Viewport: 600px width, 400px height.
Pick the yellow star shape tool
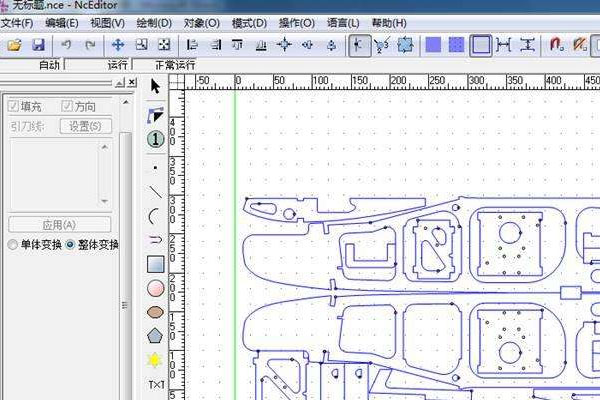[x=155, y=360]
